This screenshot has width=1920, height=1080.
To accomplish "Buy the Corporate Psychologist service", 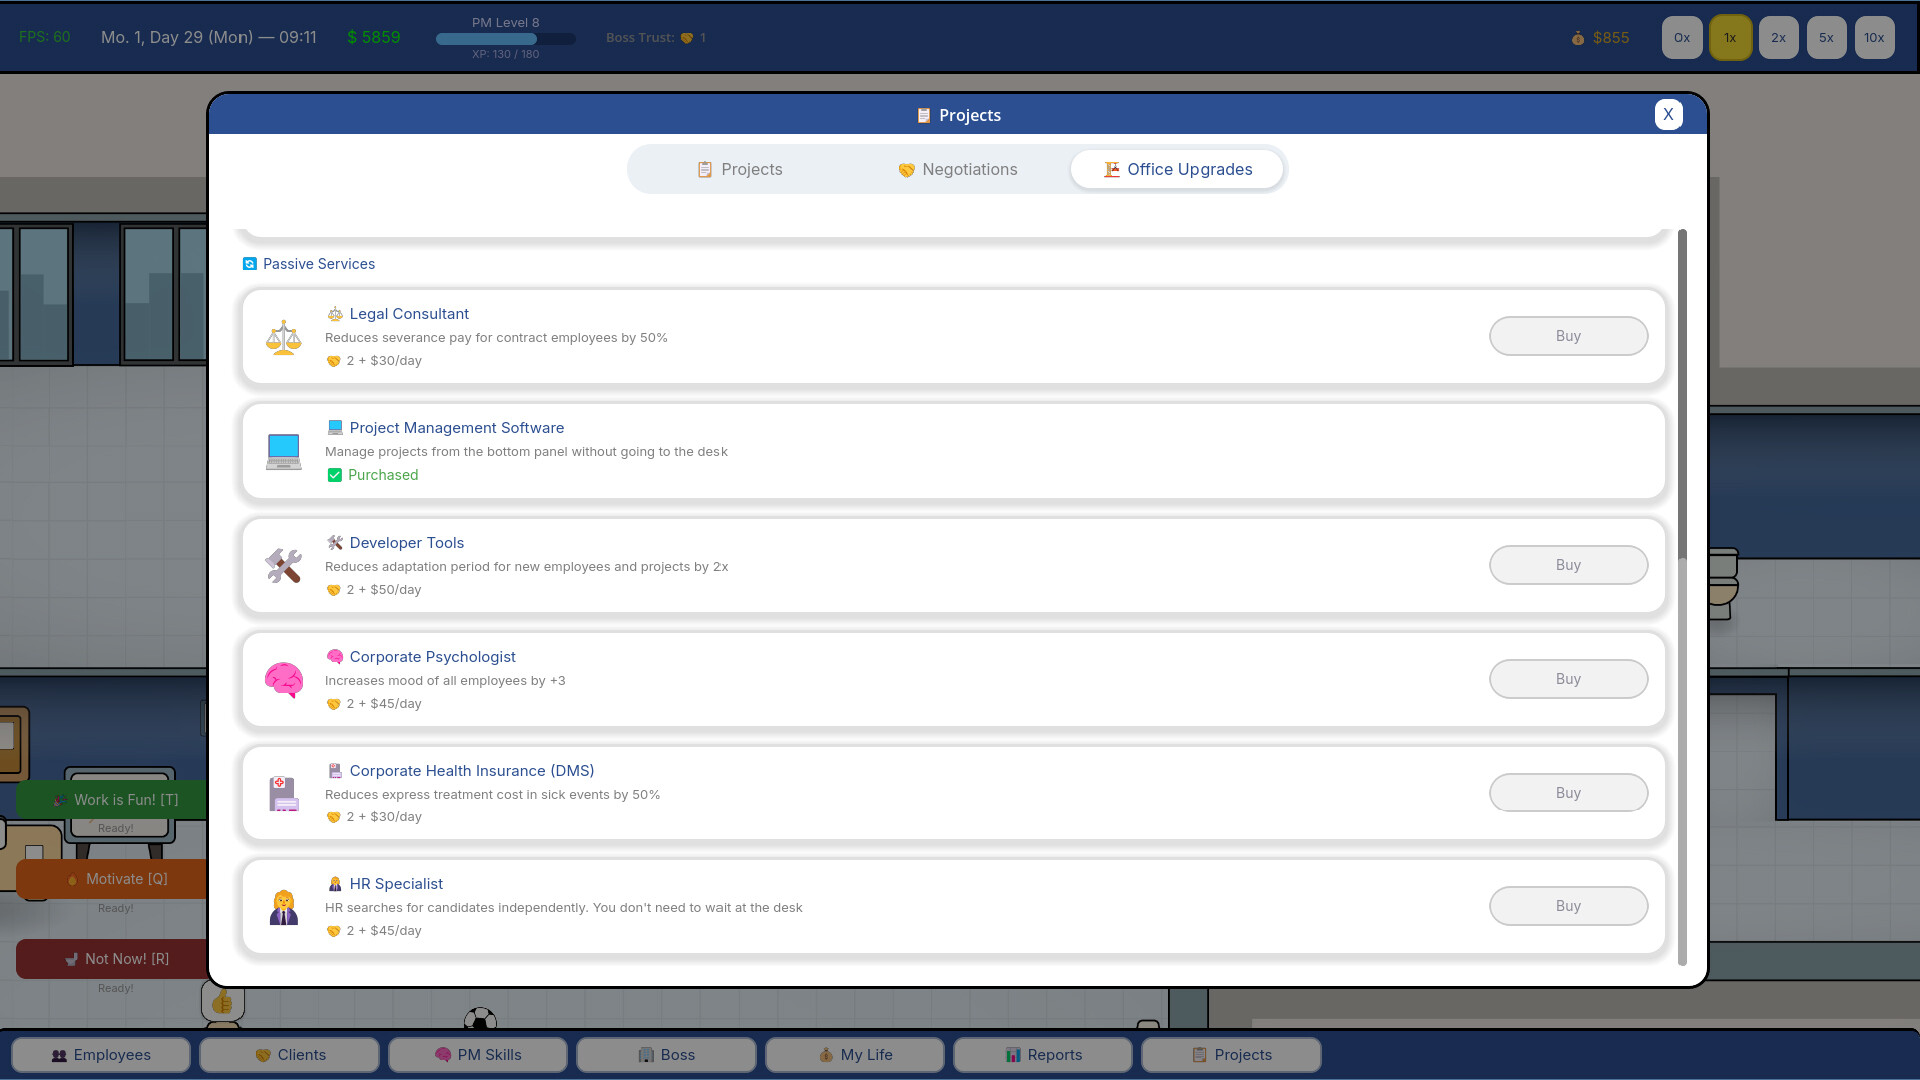I will pyautogui.click(x=1567, y=679).
